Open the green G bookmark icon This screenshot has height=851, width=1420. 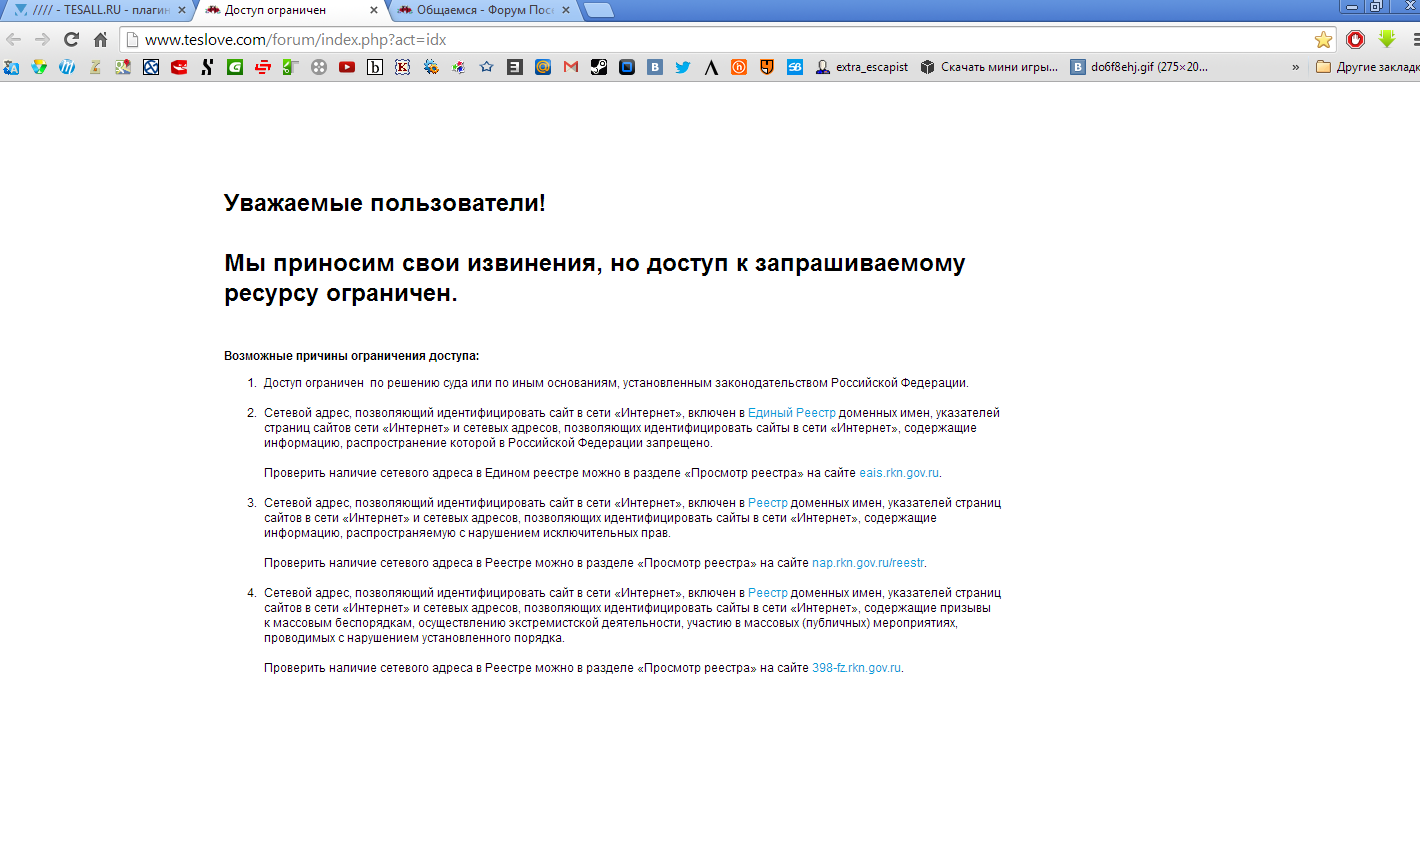coord(235,67)
